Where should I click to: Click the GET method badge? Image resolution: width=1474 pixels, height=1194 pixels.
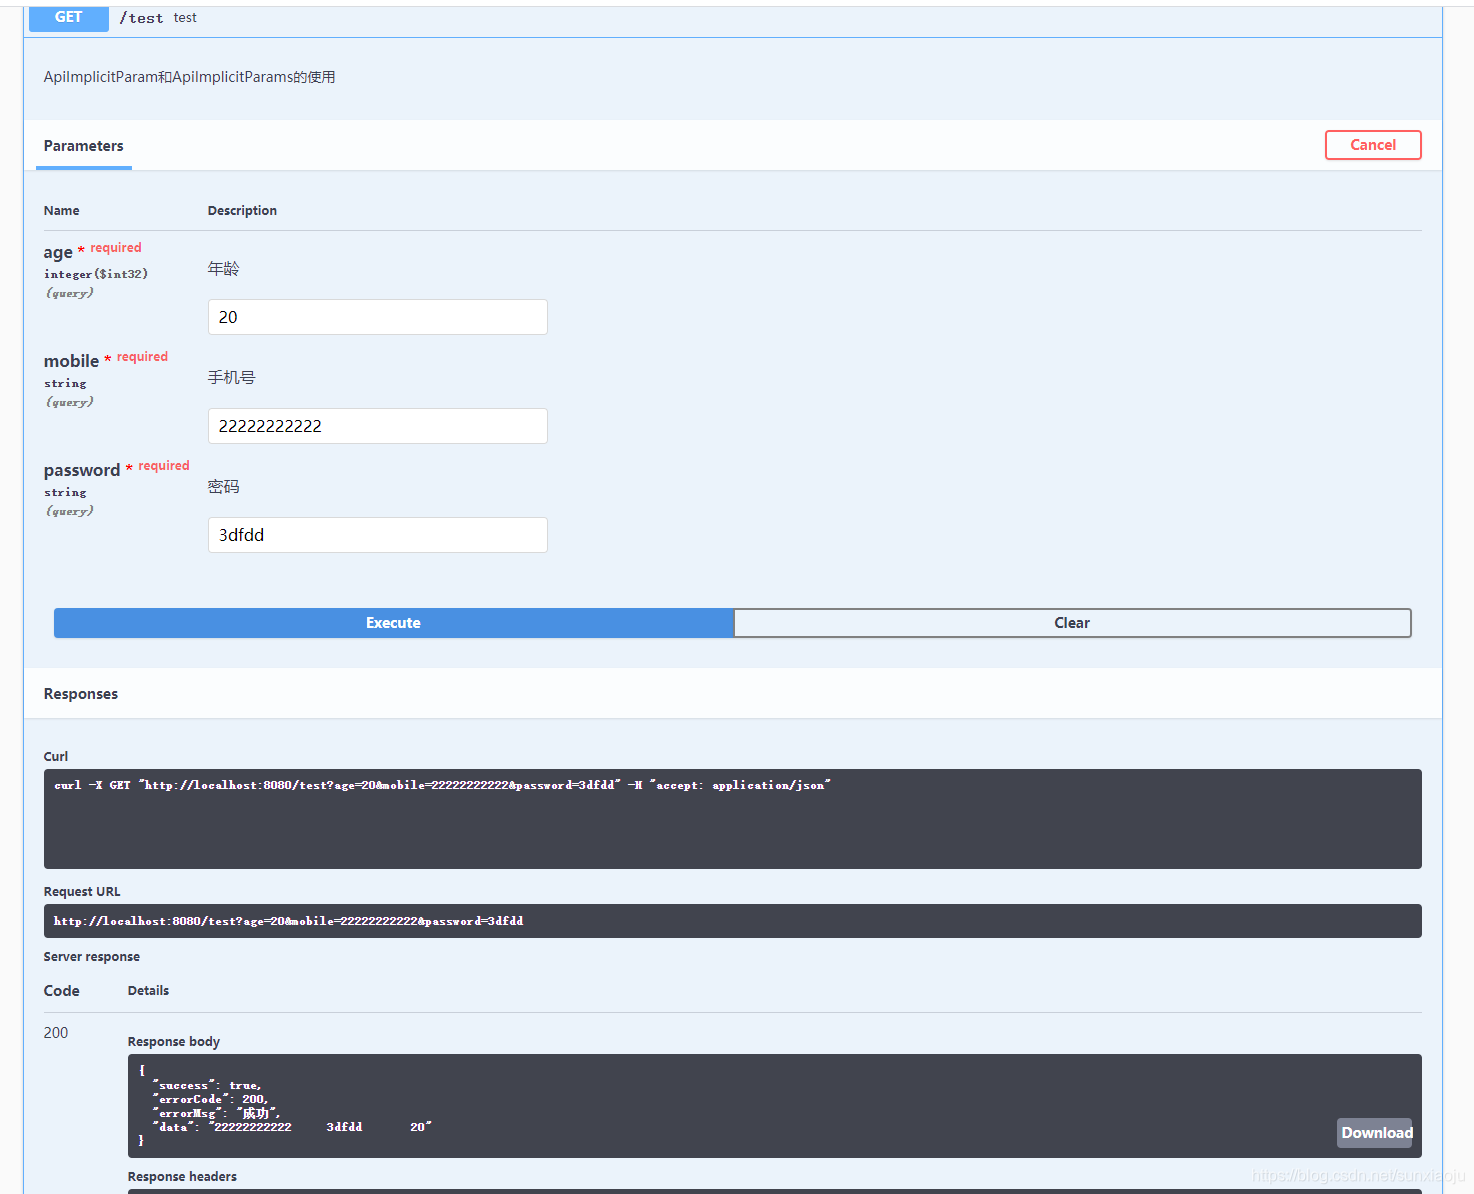68,17
